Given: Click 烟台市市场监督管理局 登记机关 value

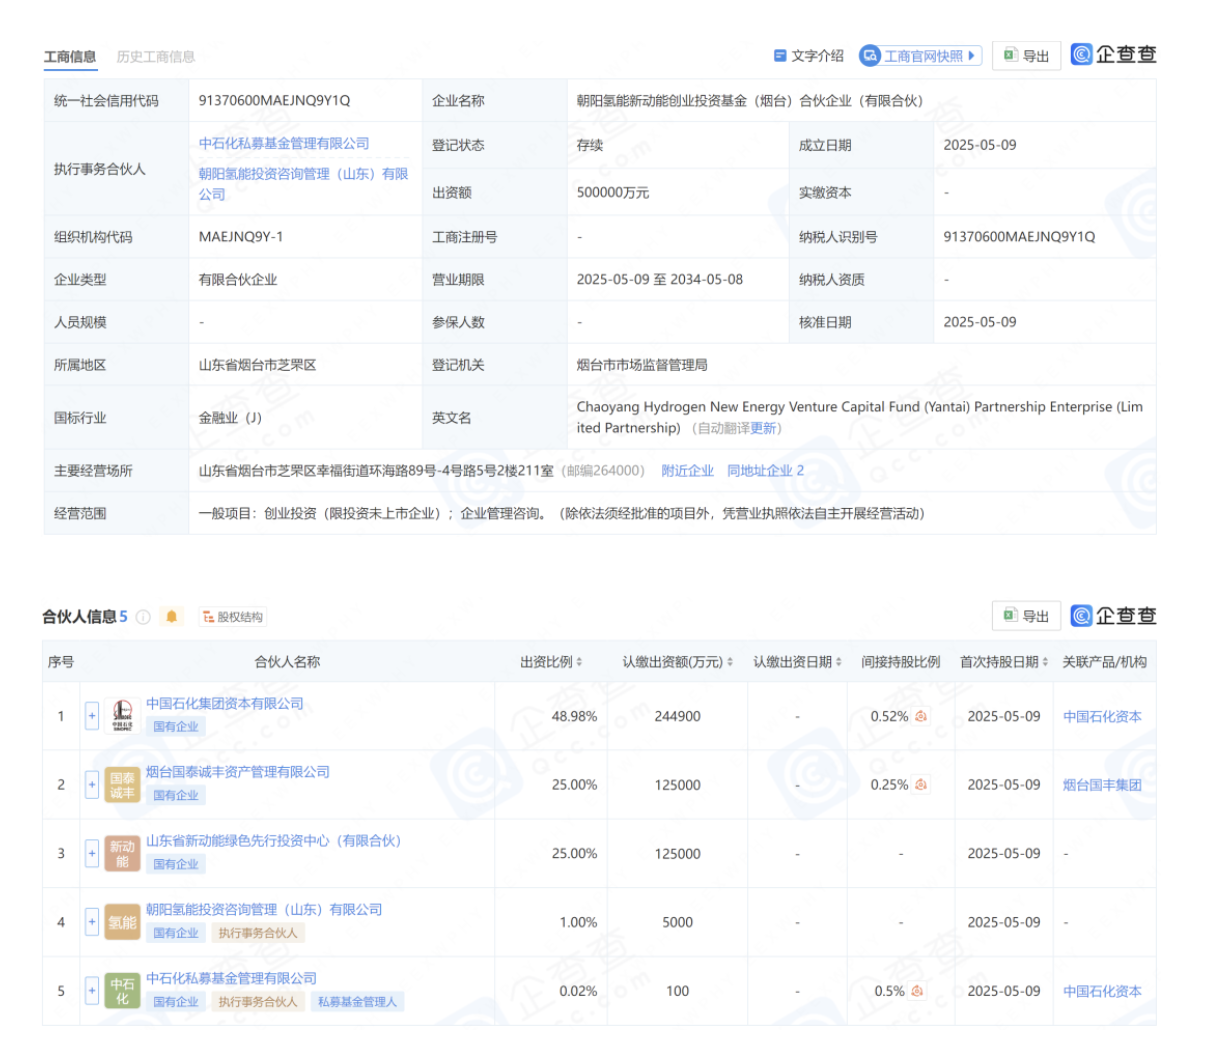Looking at the screenshot, I should point(642,365).
